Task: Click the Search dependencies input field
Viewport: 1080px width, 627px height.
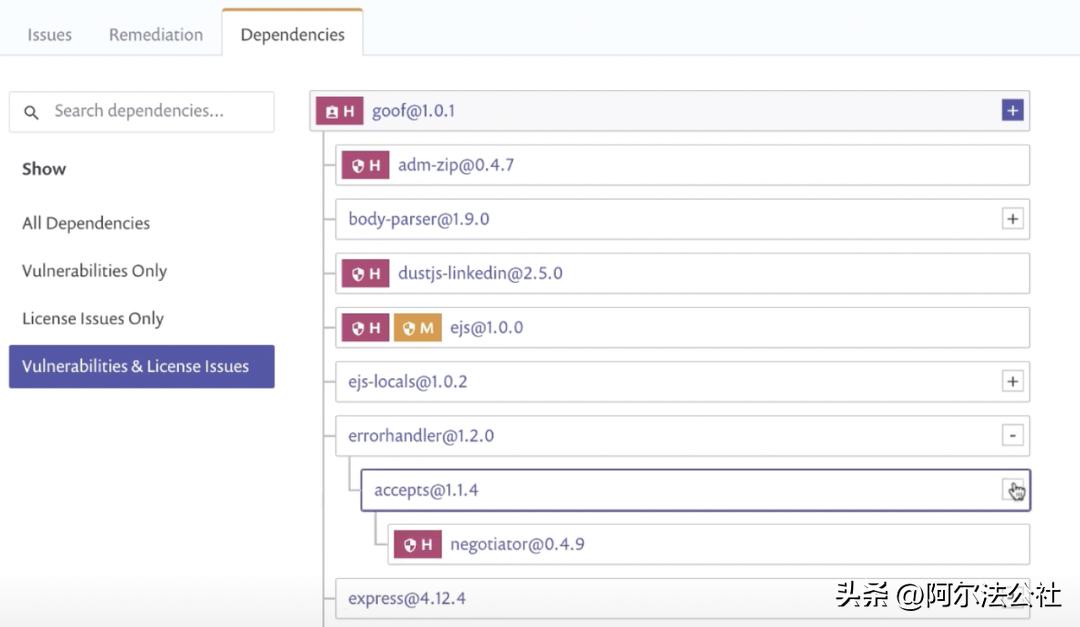Action: 155,112
